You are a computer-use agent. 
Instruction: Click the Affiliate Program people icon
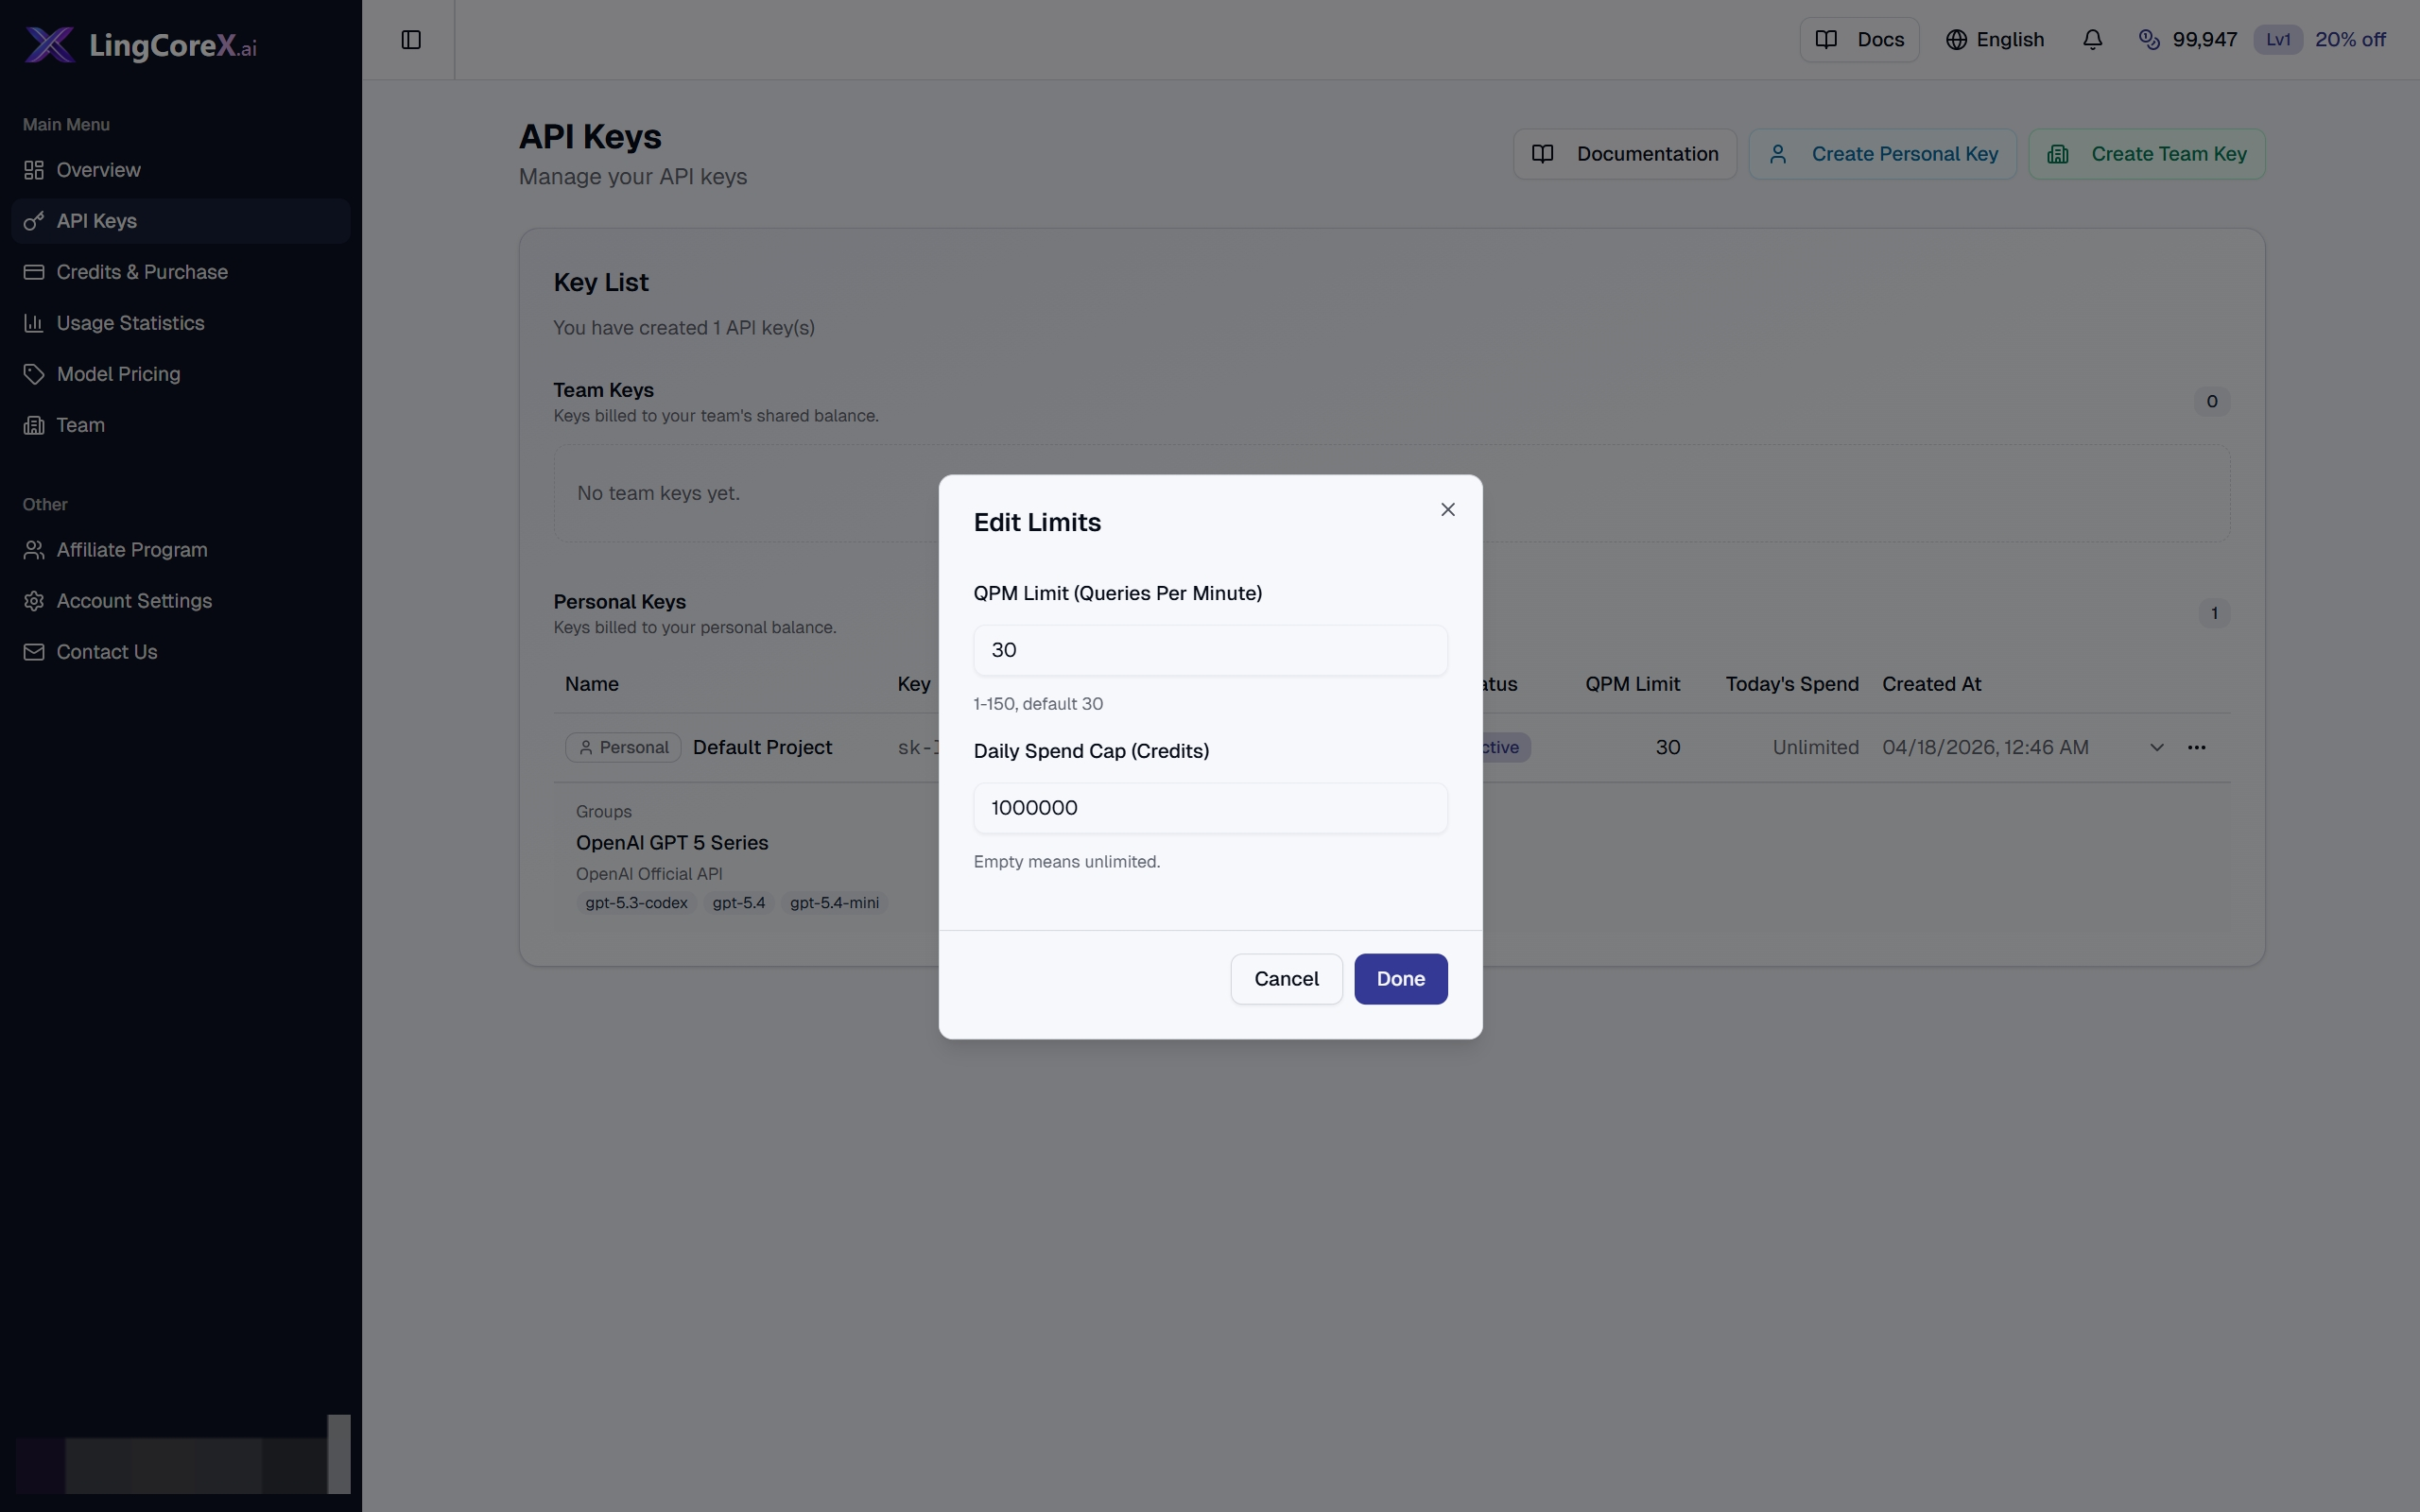(34, 550)
